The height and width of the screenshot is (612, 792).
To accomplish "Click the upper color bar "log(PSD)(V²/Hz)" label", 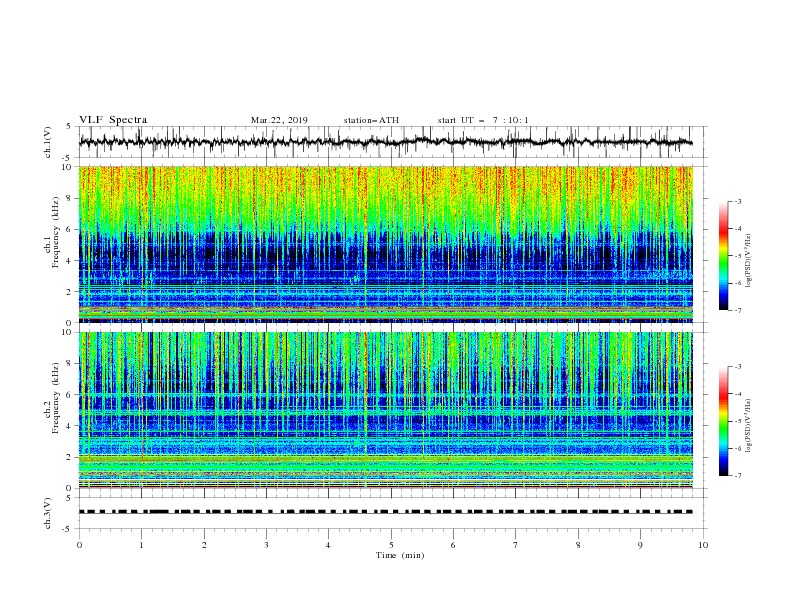I will 749,261.
